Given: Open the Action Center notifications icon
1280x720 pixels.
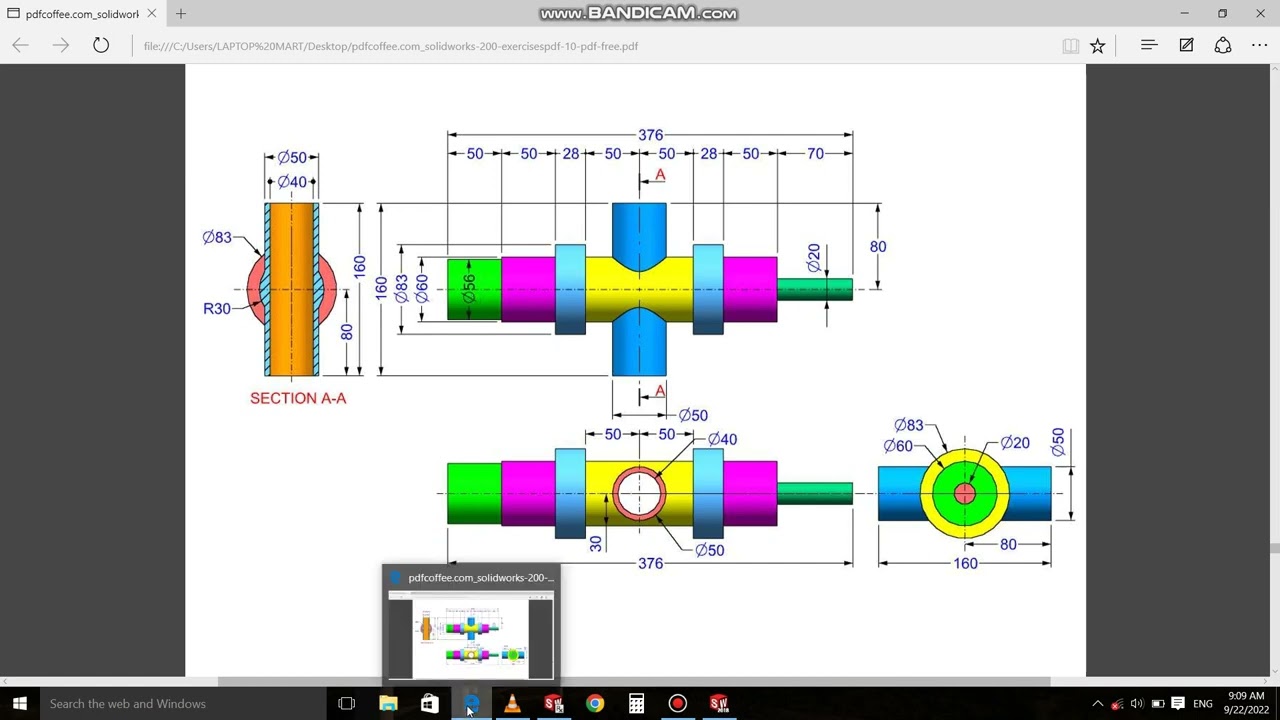Looking at the screenshot, I should 1178,704.
